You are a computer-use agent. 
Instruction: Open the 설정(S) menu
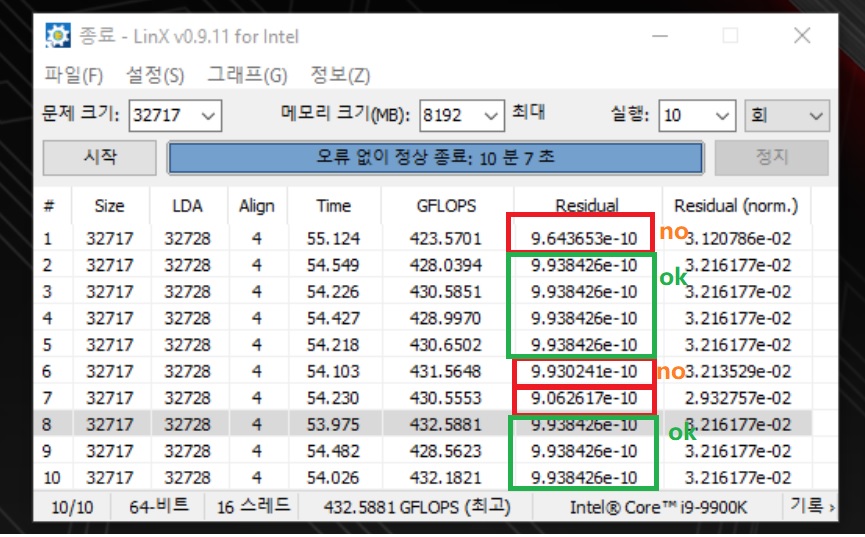click(155, 75)
